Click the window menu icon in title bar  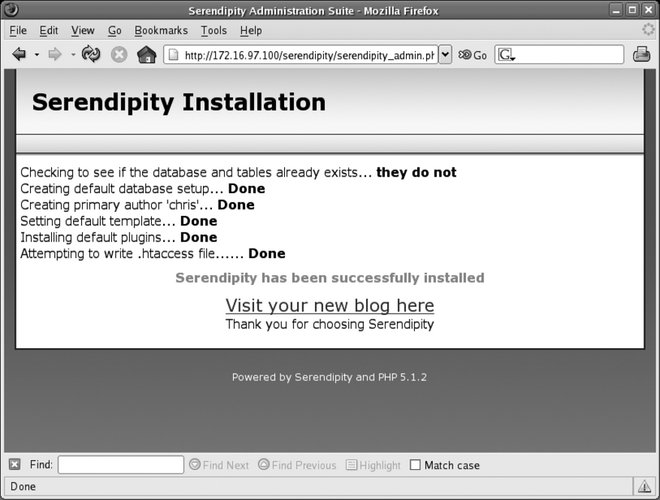coord(11,10)
